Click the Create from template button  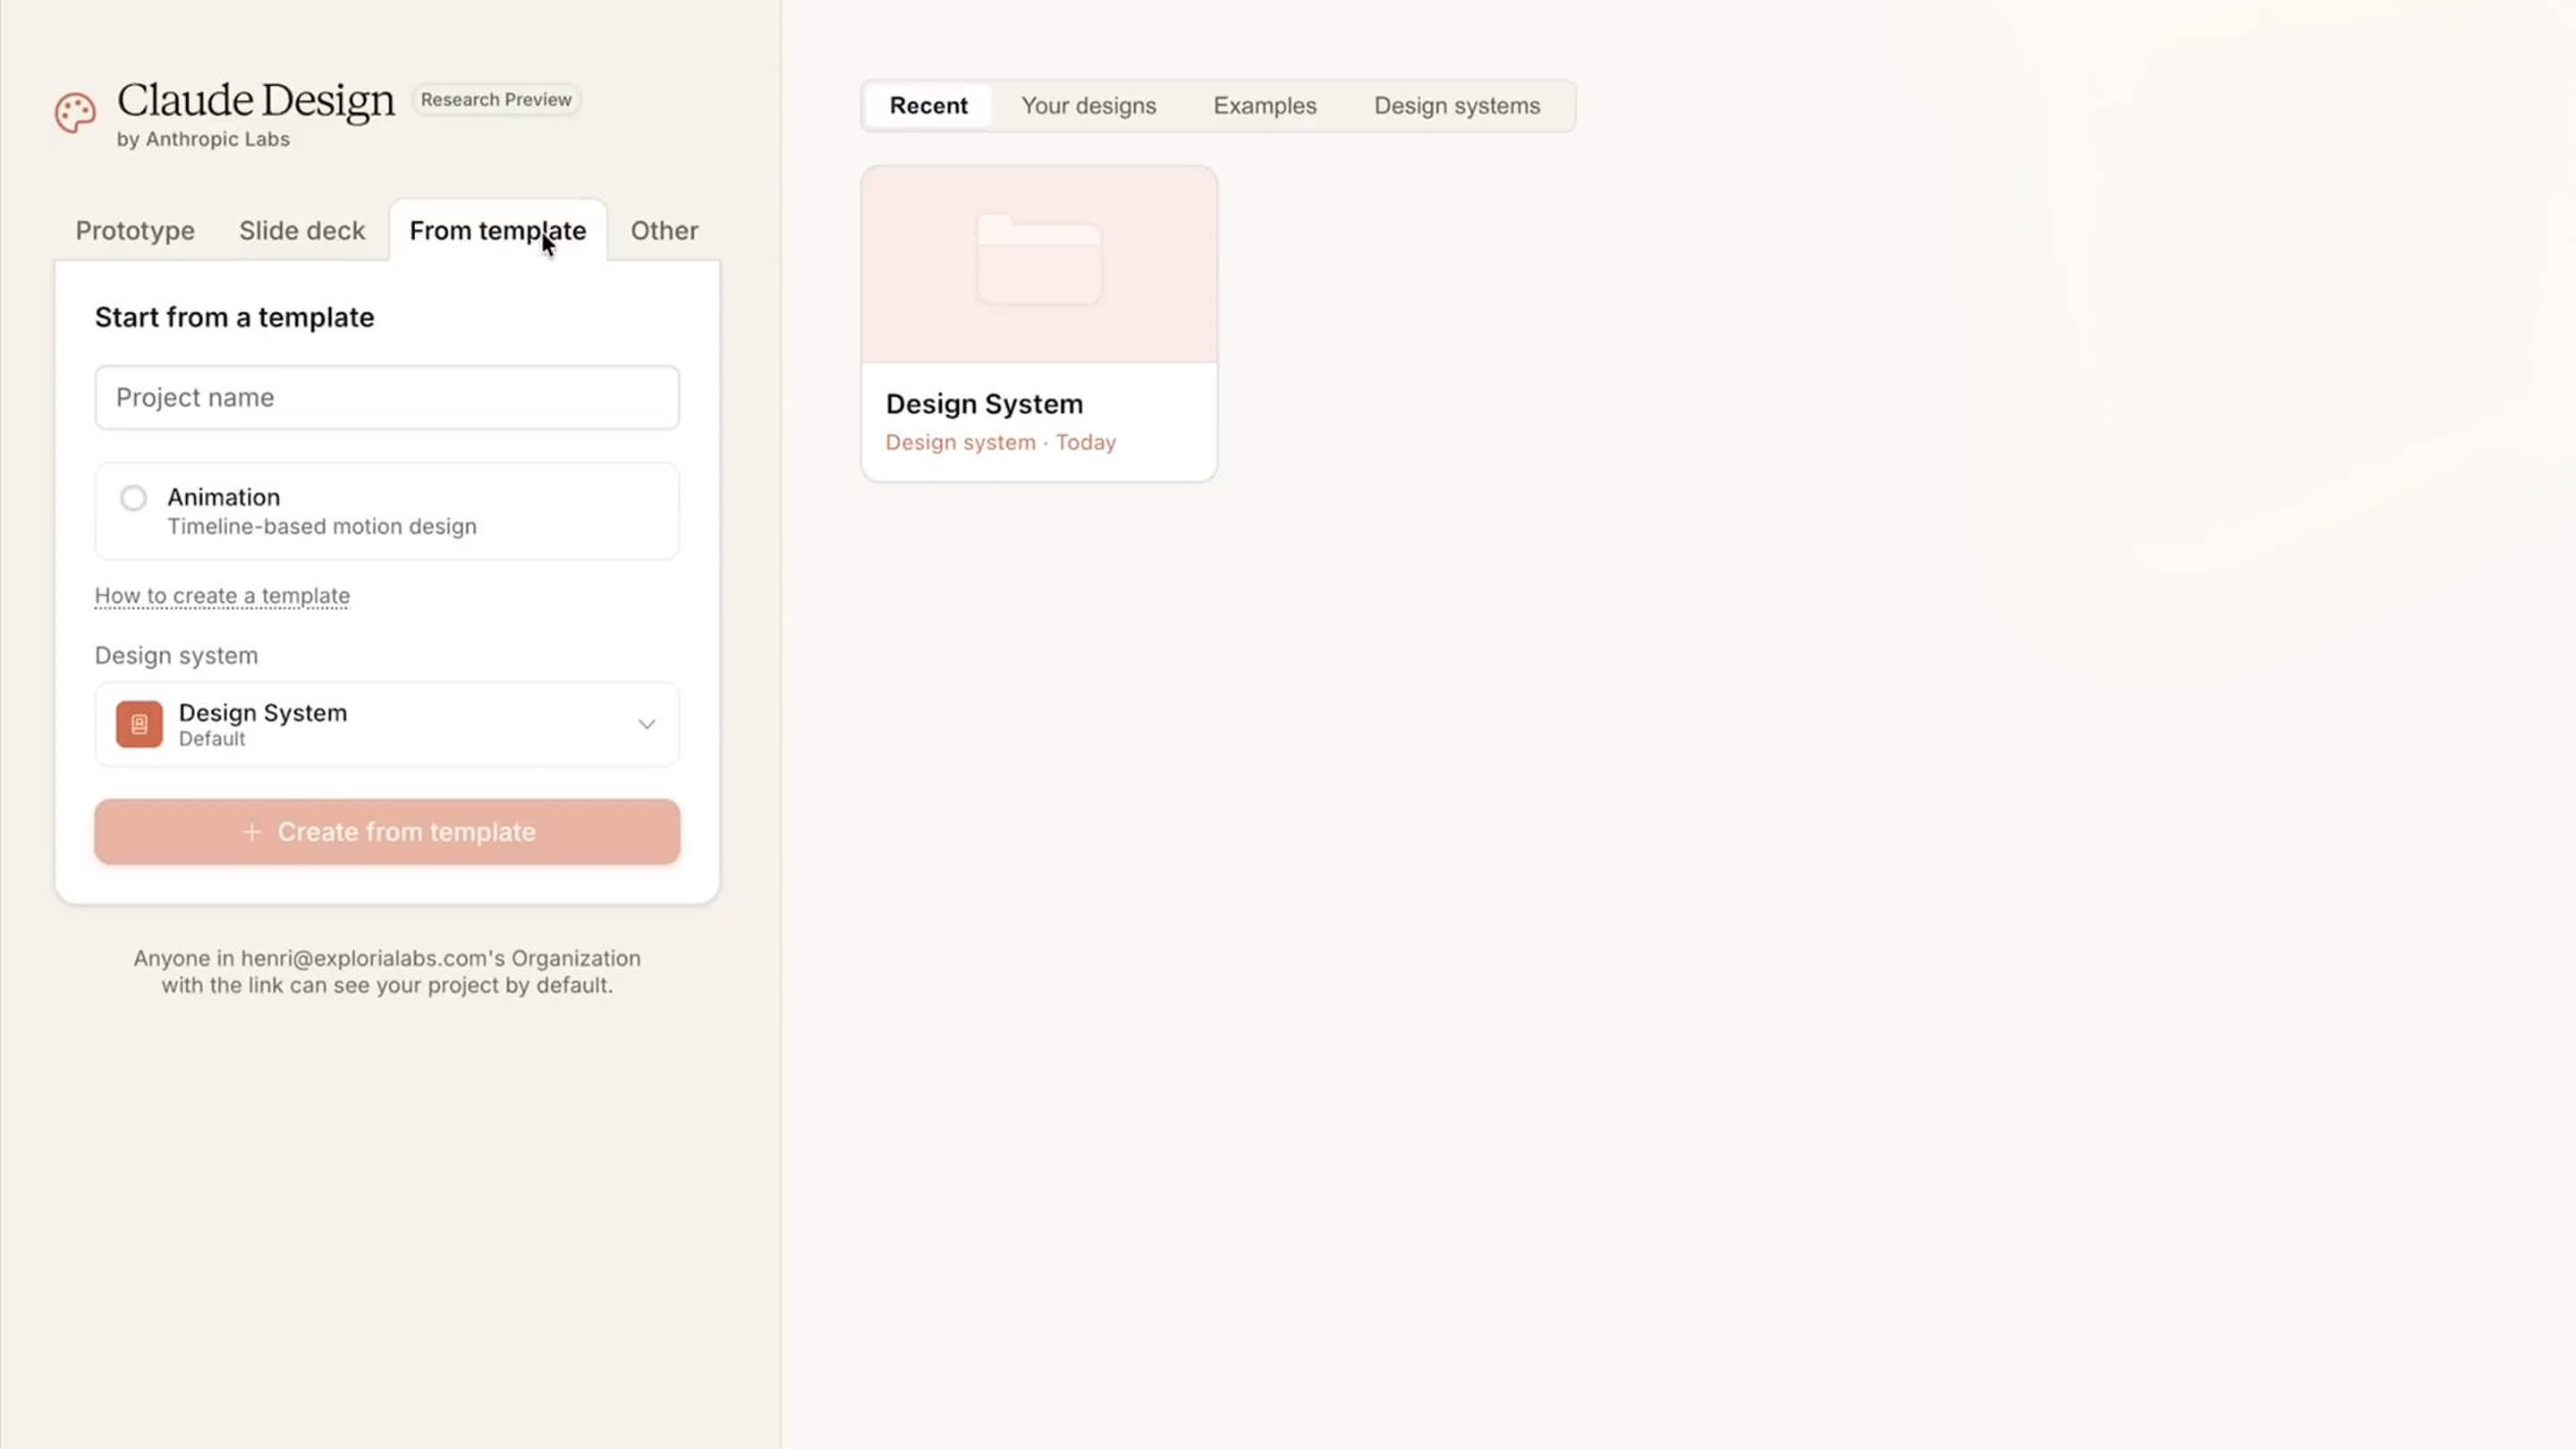pyautogui.click(x=387, y=832)
